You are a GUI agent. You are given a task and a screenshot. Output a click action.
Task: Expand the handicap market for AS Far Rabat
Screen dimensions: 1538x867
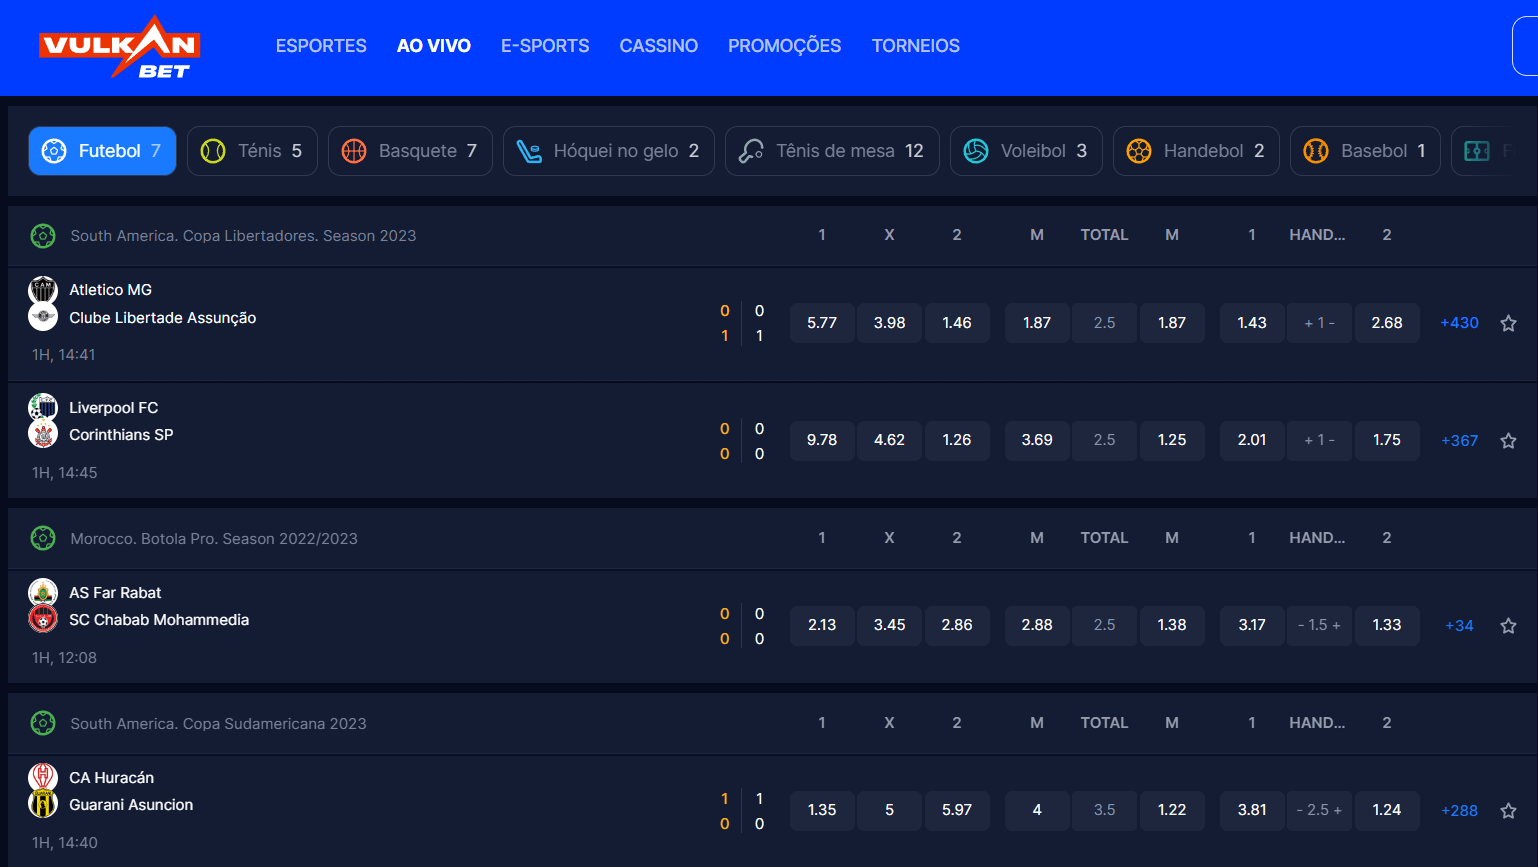coord(1319,625)
